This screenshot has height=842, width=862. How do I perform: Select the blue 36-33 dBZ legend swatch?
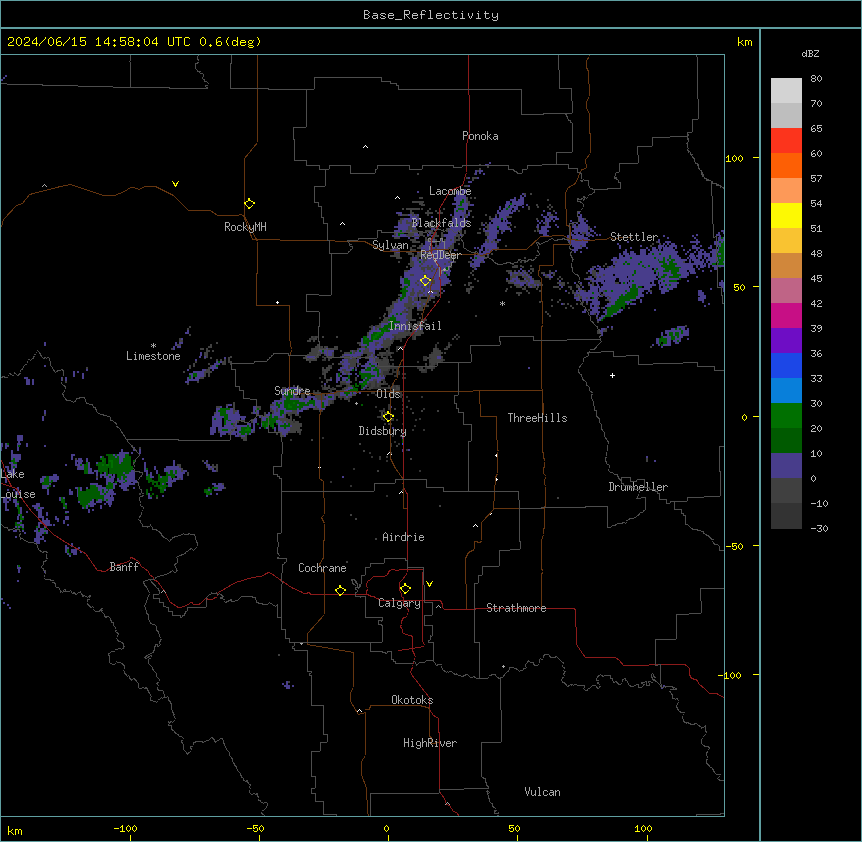click(786, 365)
